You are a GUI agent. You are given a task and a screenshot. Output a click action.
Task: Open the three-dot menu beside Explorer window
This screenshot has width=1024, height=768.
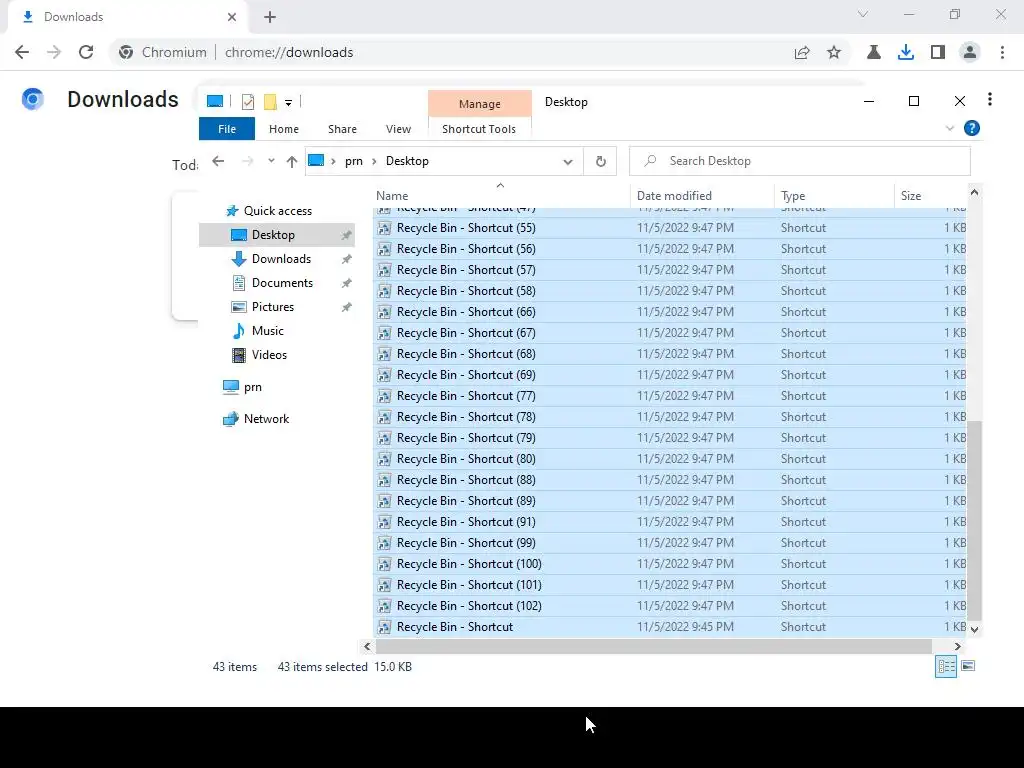pos(990,99)
